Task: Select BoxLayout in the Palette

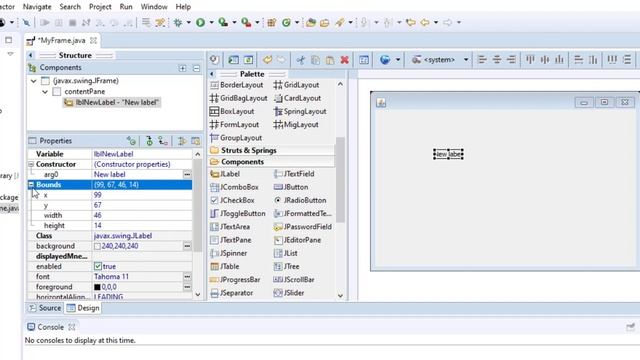Action: (x=232, y=111)
